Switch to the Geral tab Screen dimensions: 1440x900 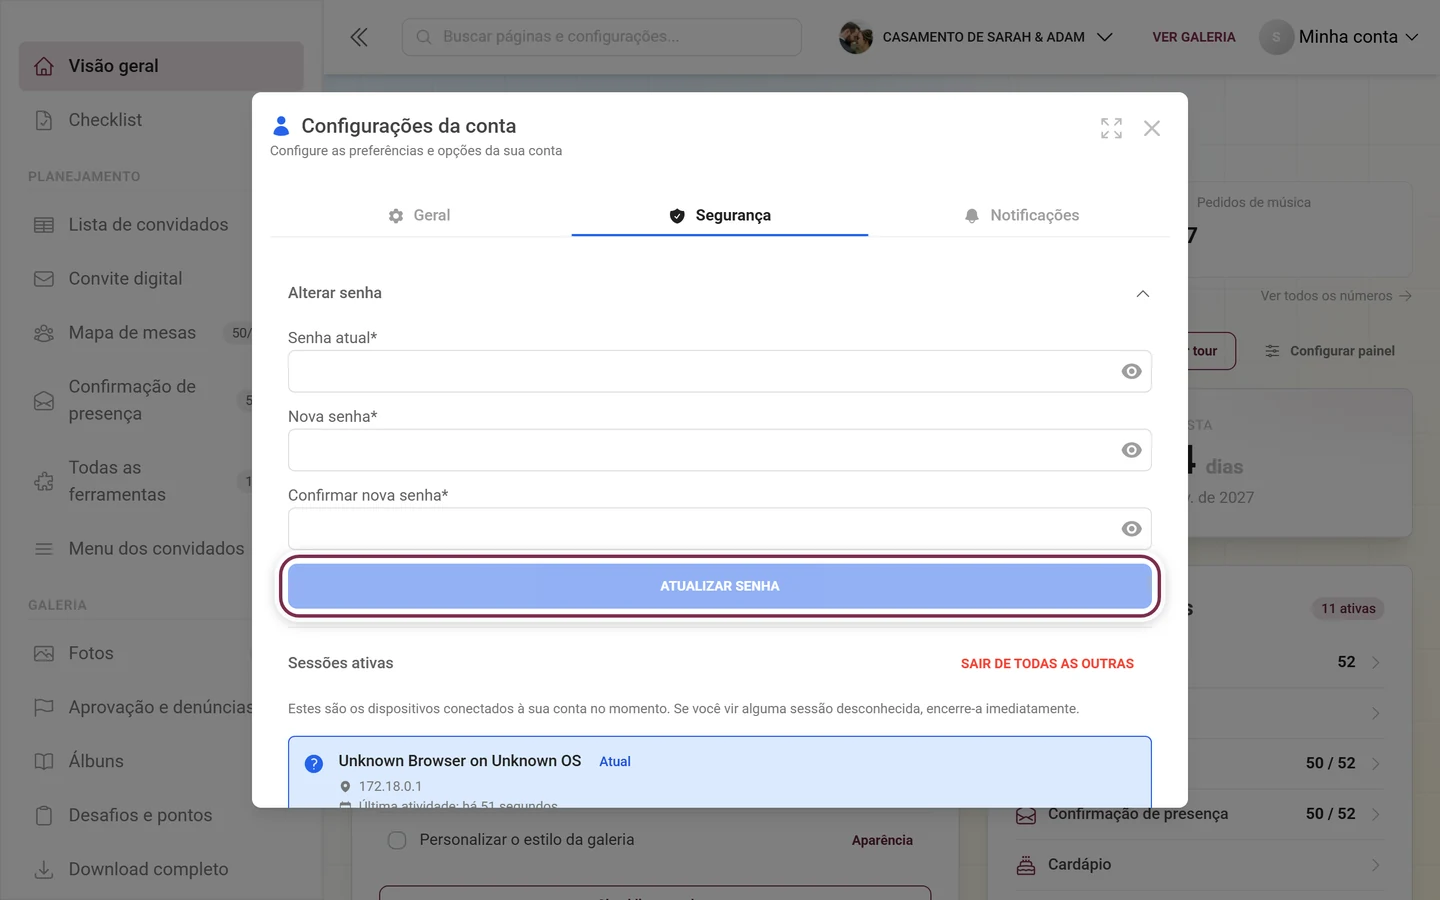[420, 215]
